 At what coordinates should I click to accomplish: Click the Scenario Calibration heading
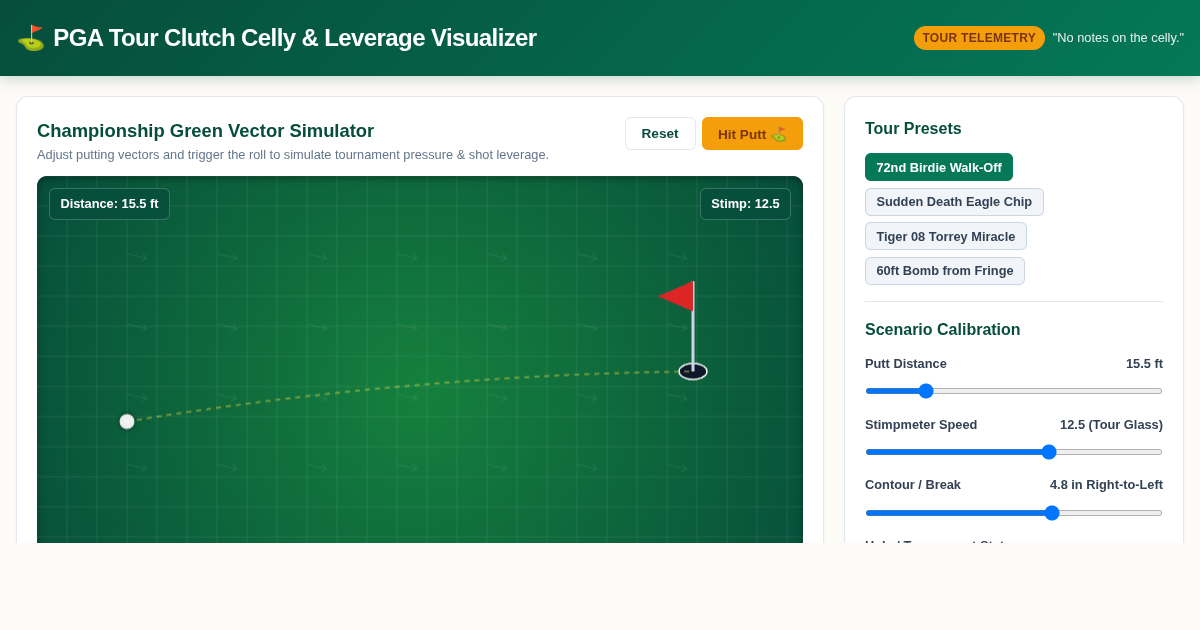(942, 330)
